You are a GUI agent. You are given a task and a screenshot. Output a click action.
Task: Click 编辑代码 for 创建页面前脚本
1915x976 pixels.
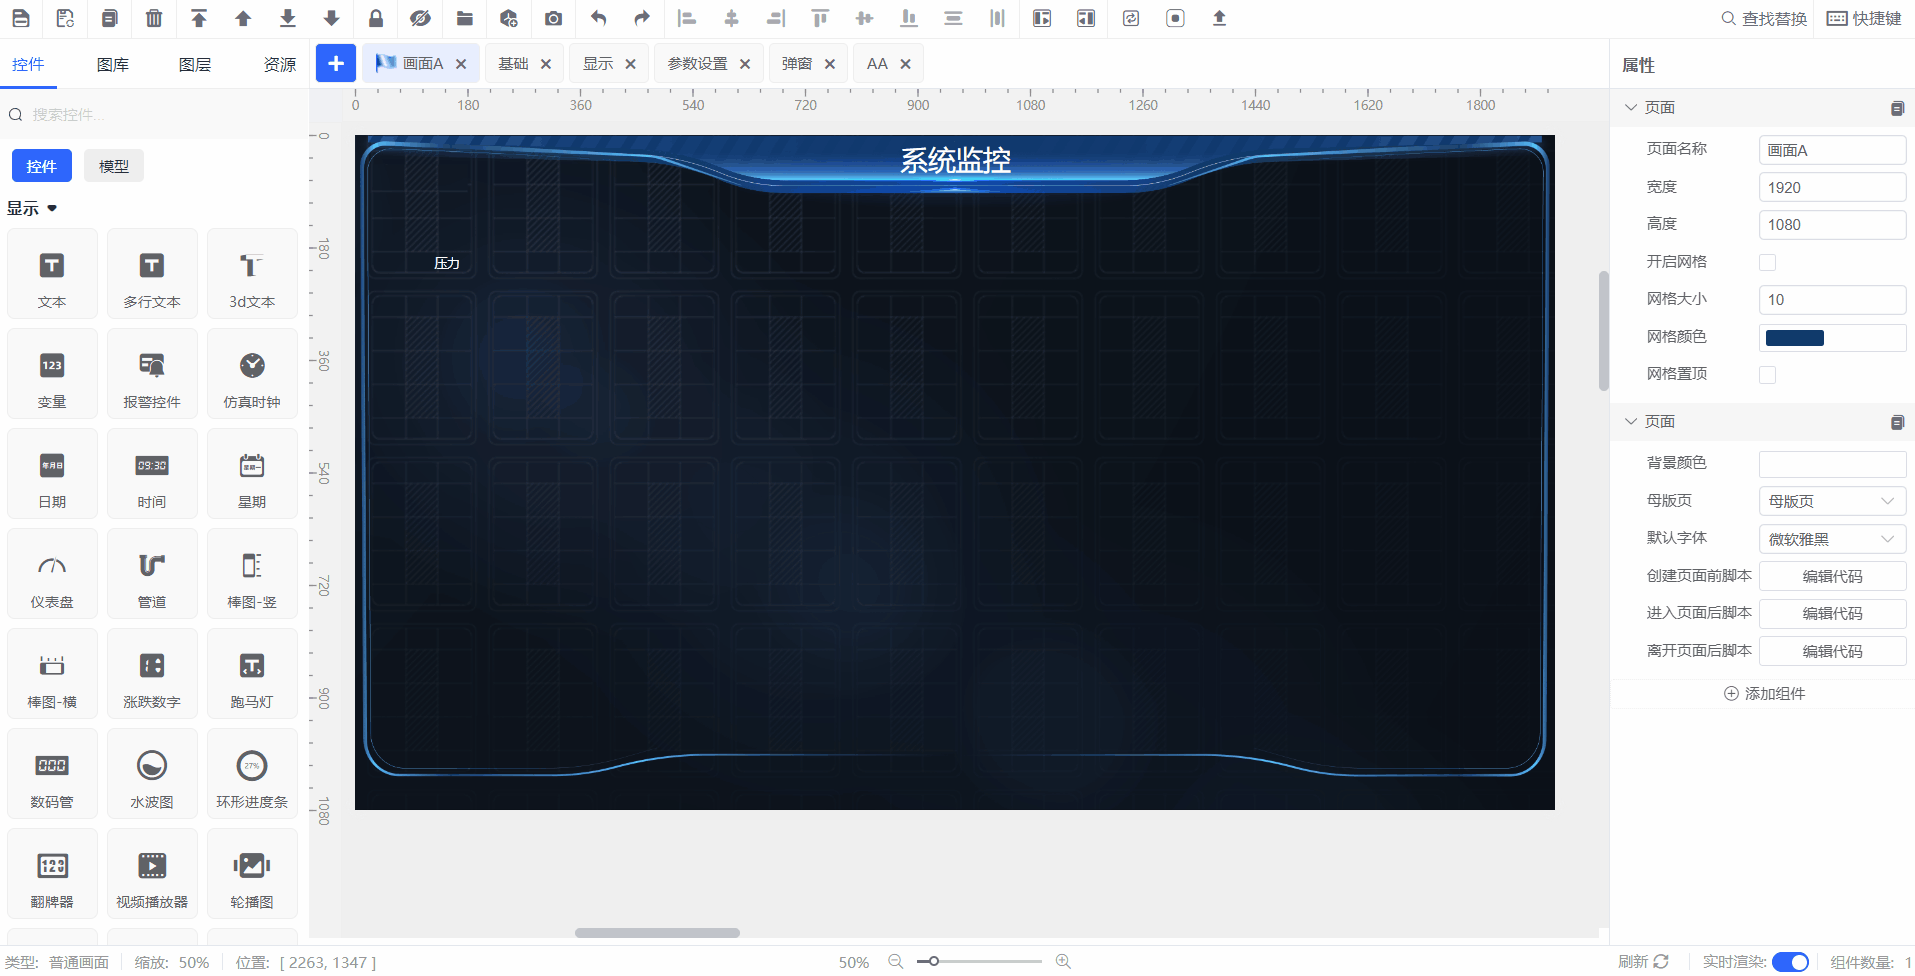click(1831, 576)
